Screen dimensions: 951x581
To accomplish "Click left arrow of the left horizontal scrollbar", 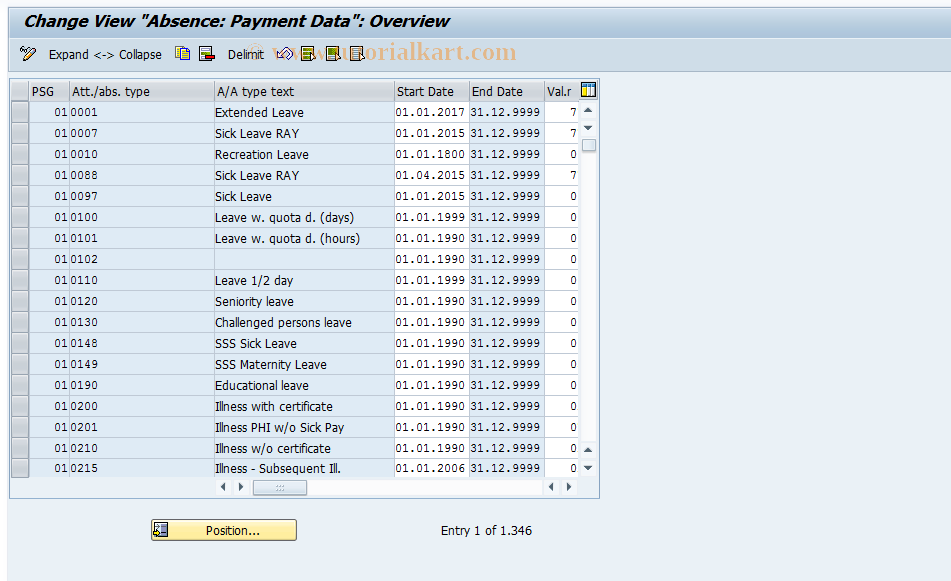I will (x=223, y=487).
